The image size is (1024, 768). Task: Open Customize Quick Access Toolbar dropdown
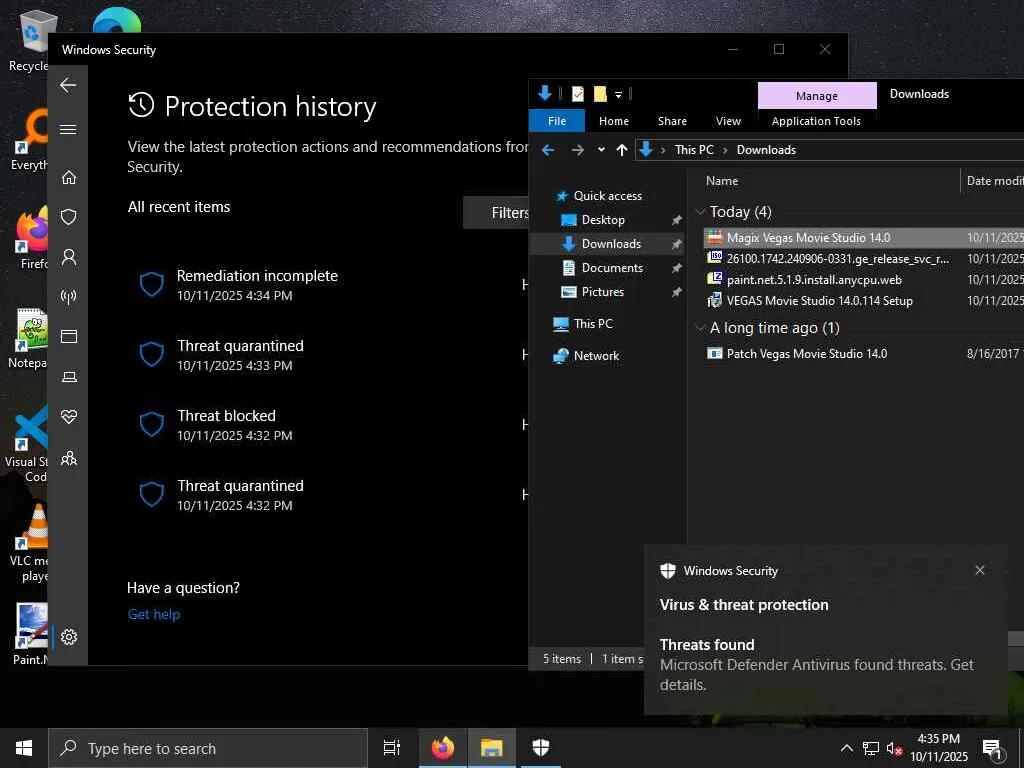pyautogui.click(x=618, y=95)
